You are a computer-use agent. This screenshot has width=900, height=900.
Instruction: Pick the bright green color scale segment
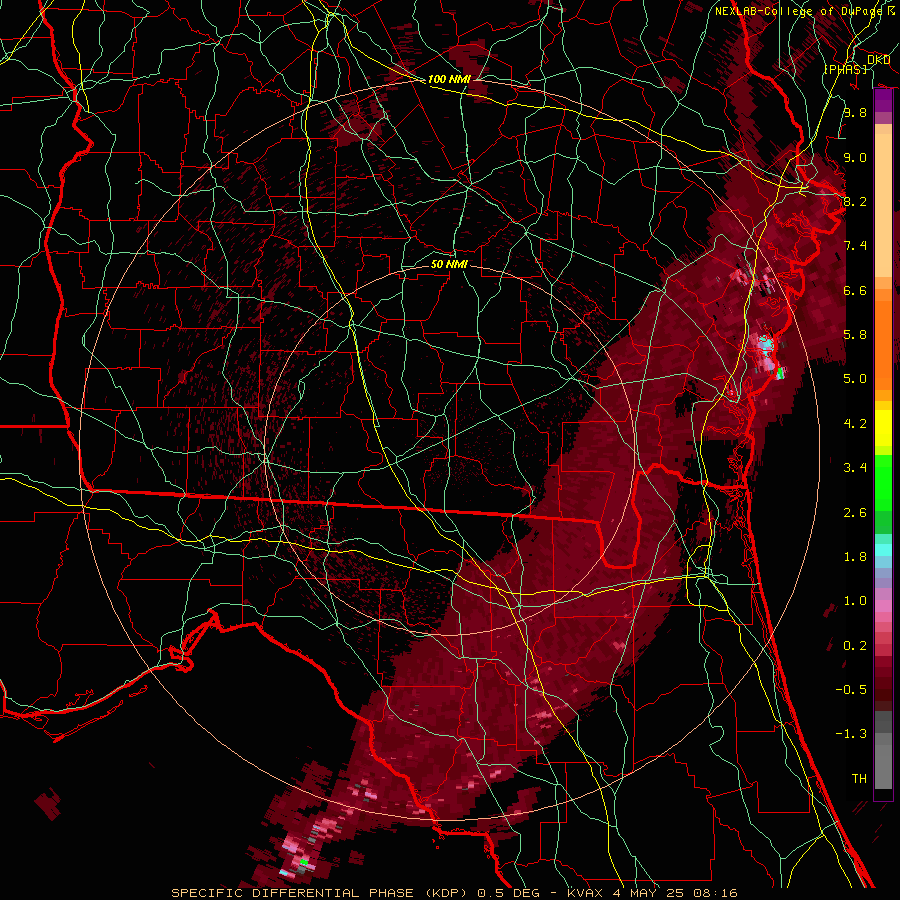pos(883,482)
